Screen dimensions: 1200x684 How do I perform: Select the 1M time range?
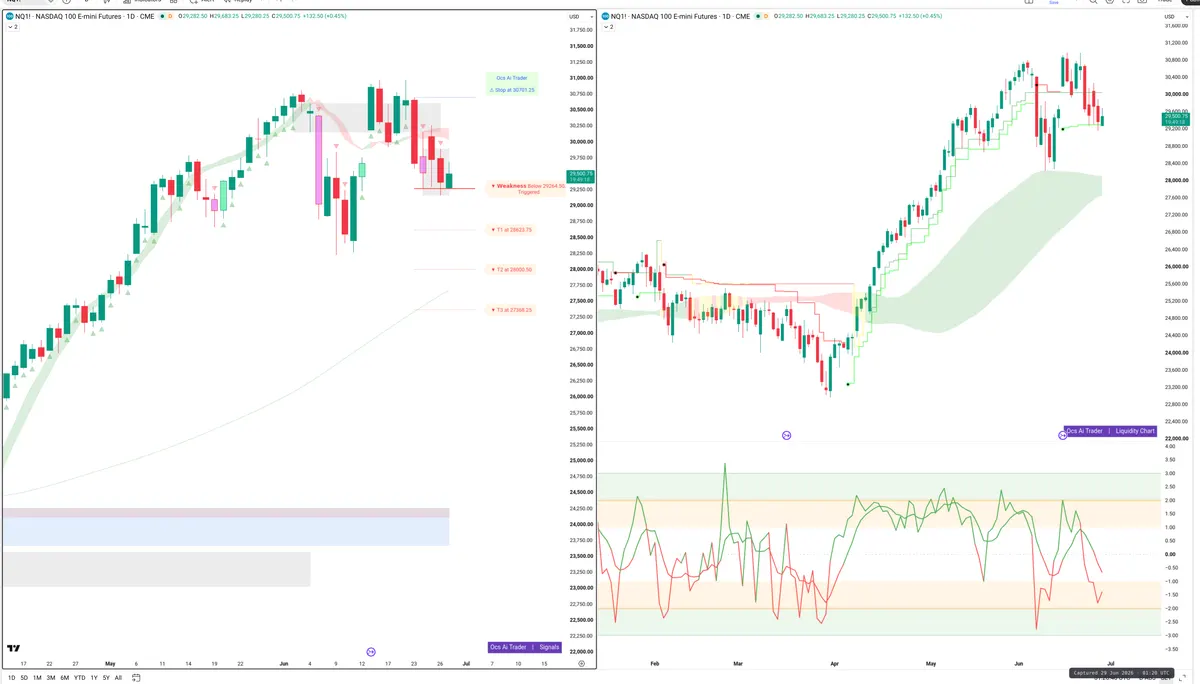coord(37,678)
